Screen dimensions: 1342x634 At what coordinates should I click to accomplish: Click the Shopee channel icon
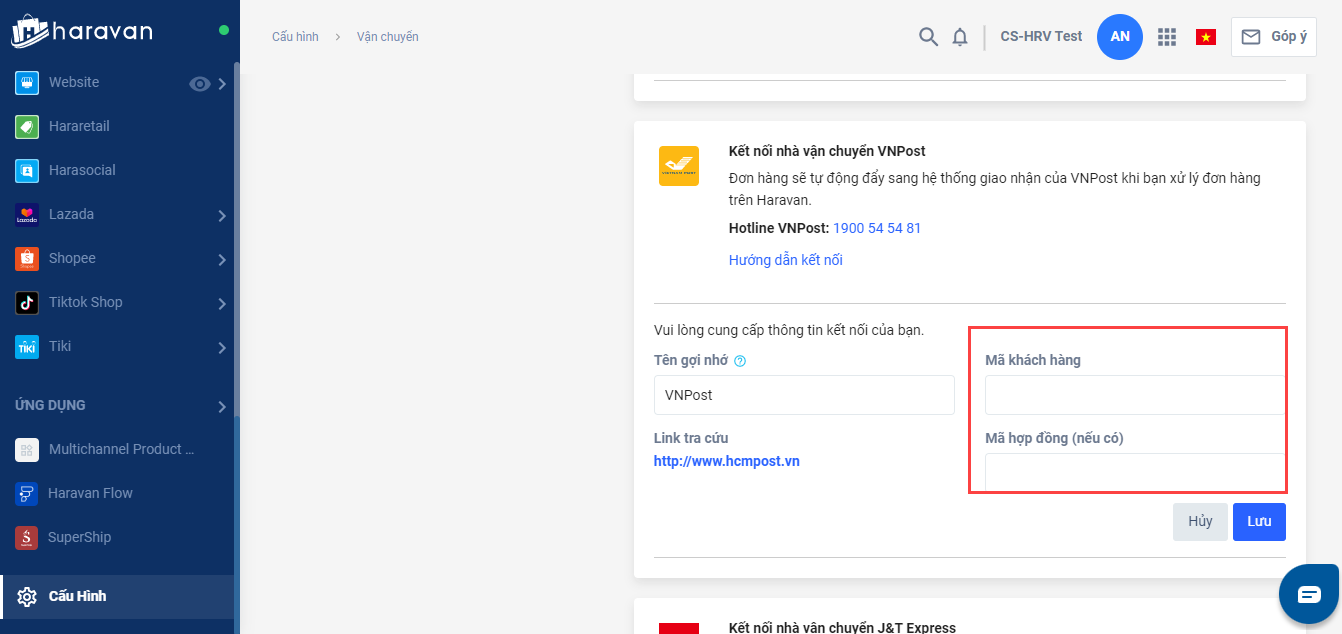(x=27, y=259)
